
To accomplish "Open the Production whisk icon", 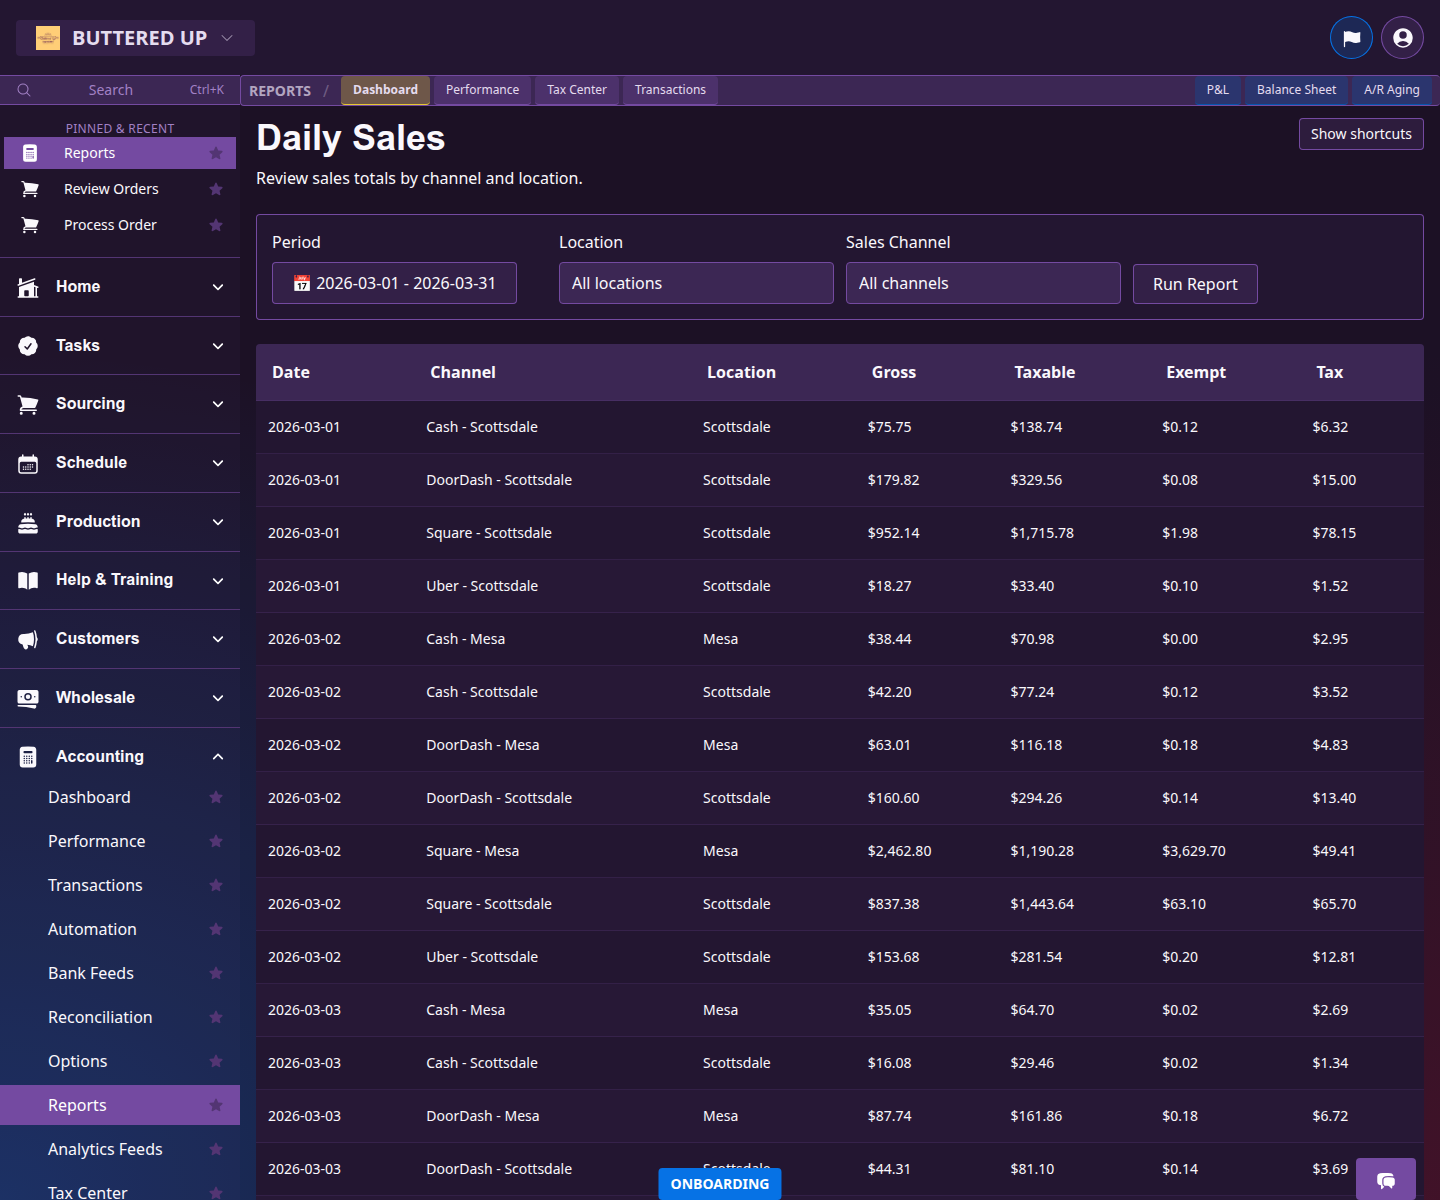I will point(28,521).
